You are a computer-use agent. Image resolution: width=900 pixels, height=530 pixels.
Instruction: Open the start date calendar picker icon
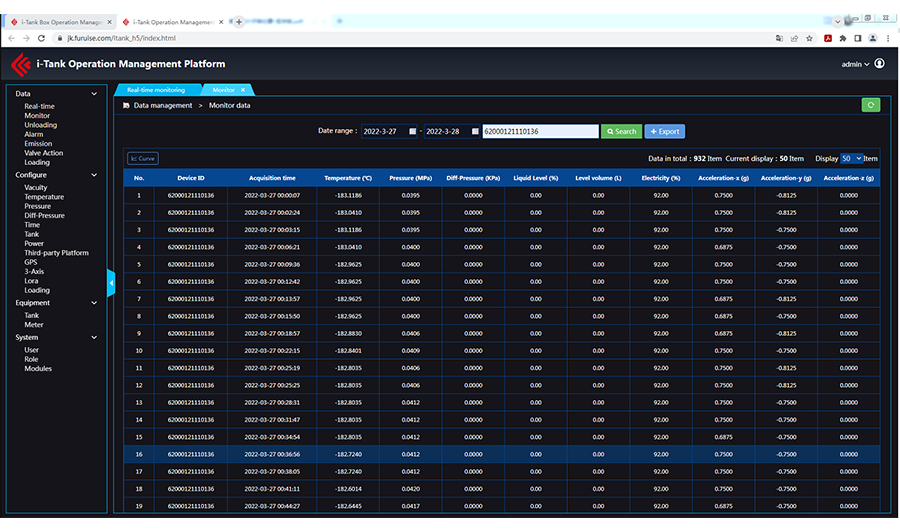coord(412,131)
